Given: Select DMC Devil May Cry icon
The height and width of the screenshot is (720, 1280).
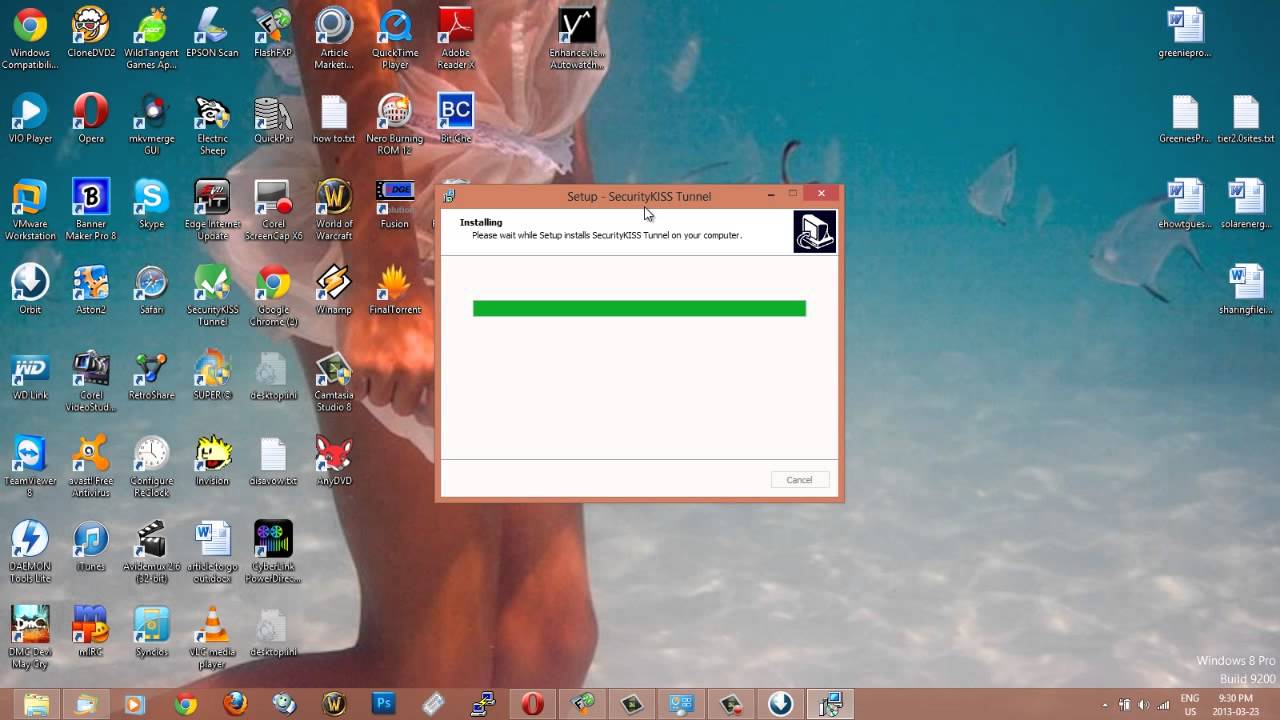Looking at the screenshot, I should pyautogui.click(x=30, y=637).
